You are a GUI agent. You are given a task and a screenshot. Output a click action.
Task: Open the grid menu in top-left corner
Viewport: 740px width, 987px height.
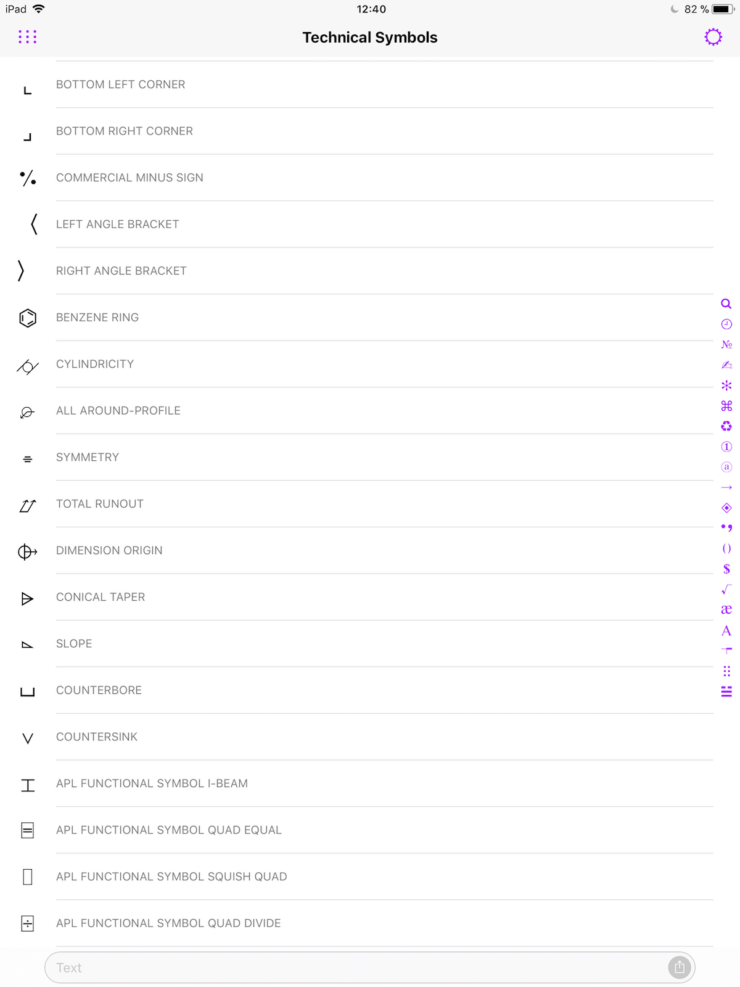(27, 37)
